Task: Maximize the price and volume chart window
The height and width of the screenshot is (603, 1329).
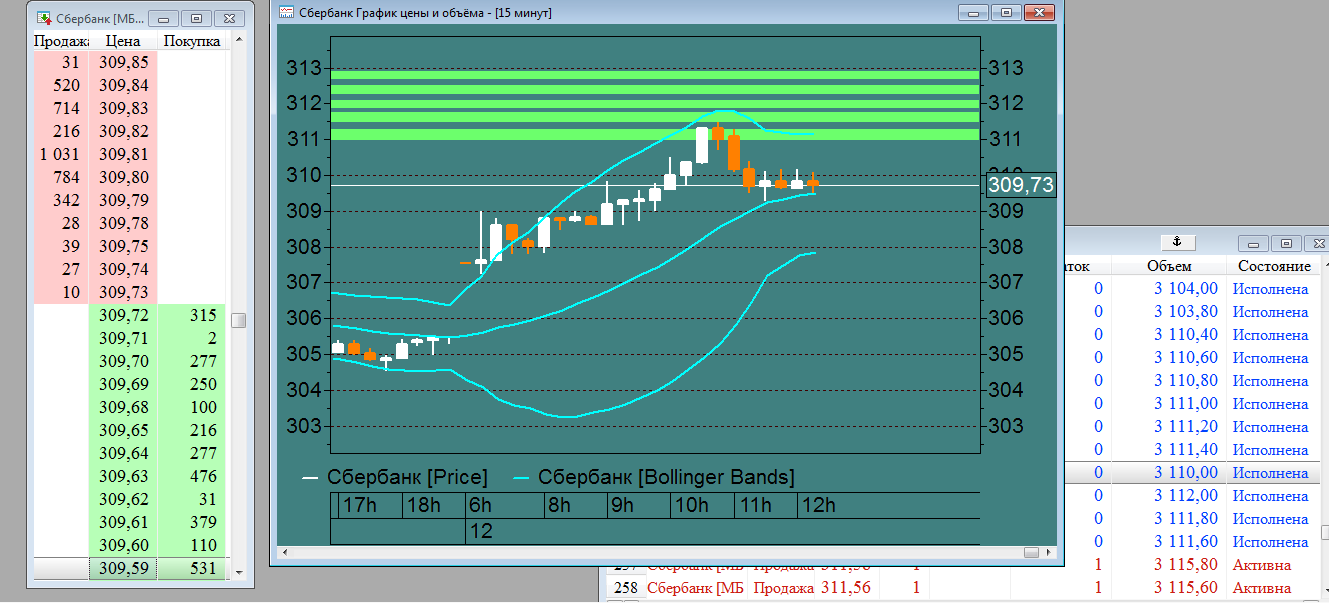Action: (1005, 13)
